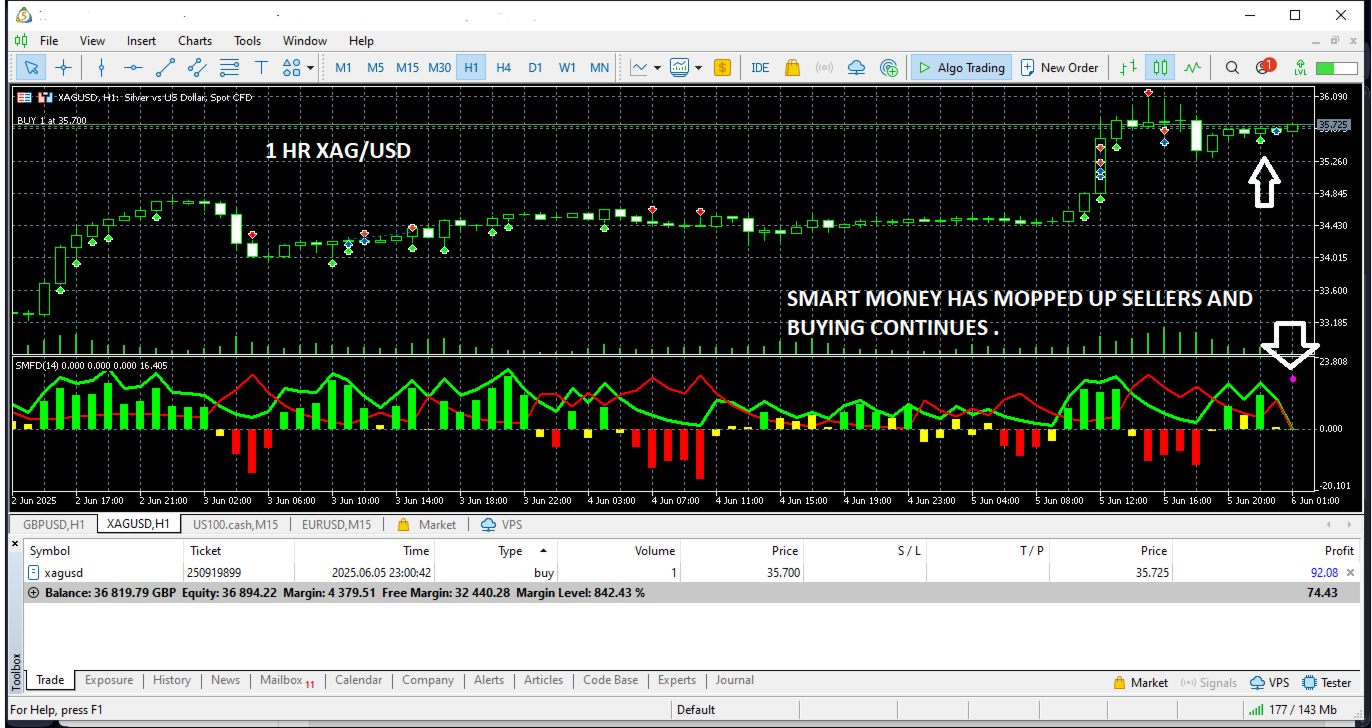Activate the crosshair tool
Screen dimensions: 1372x728
tap(63, 68)
